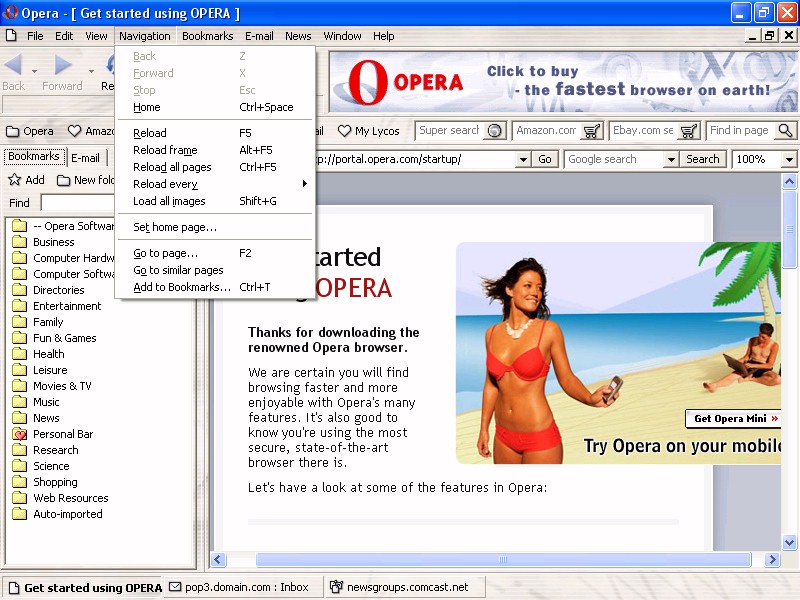This screenshot has height=600, width=800.
Task: Open the Bookmarks menu in menu bar
Action: (207, 36)
